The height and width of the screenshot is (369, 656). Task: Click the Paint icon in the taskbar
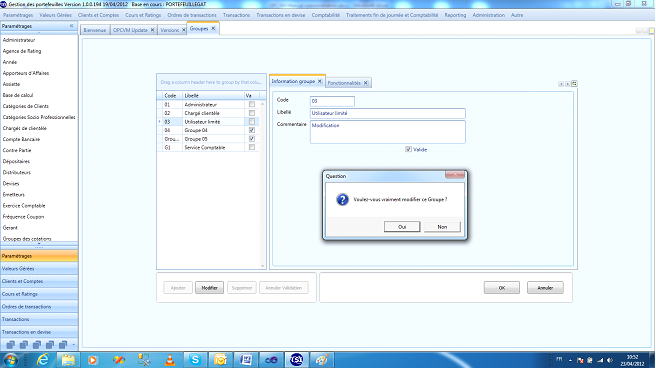coord(321,359)
